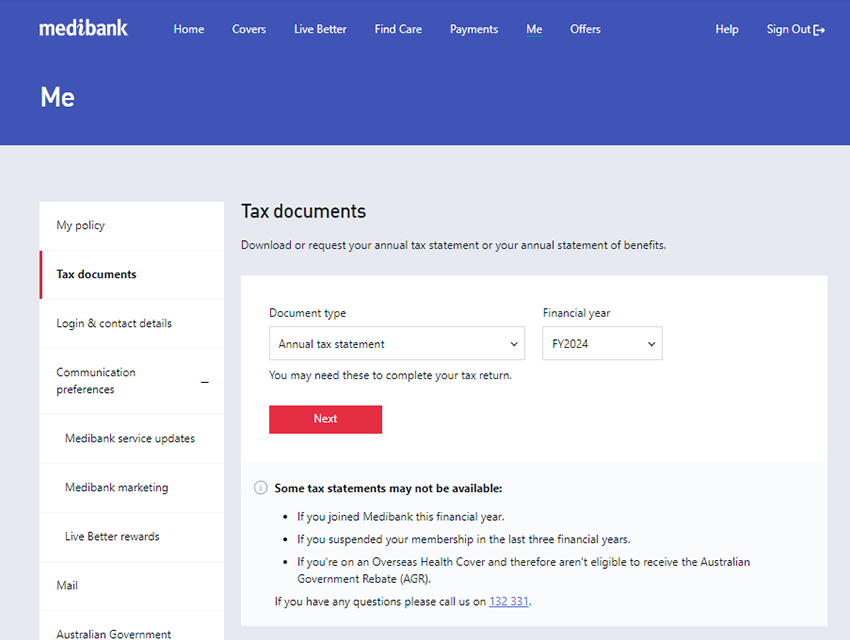
Task: Open Find Care in navigation bar
Action: tap(398, 29)
